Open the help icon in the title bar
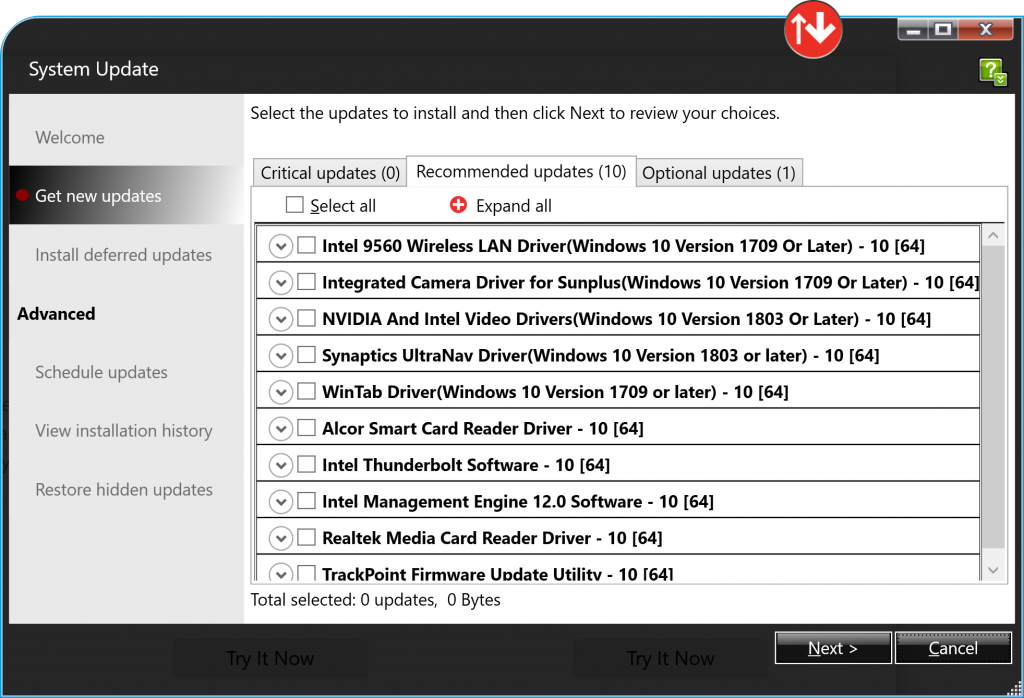This screenshot has width=1024, height=698. click(993, 71)
